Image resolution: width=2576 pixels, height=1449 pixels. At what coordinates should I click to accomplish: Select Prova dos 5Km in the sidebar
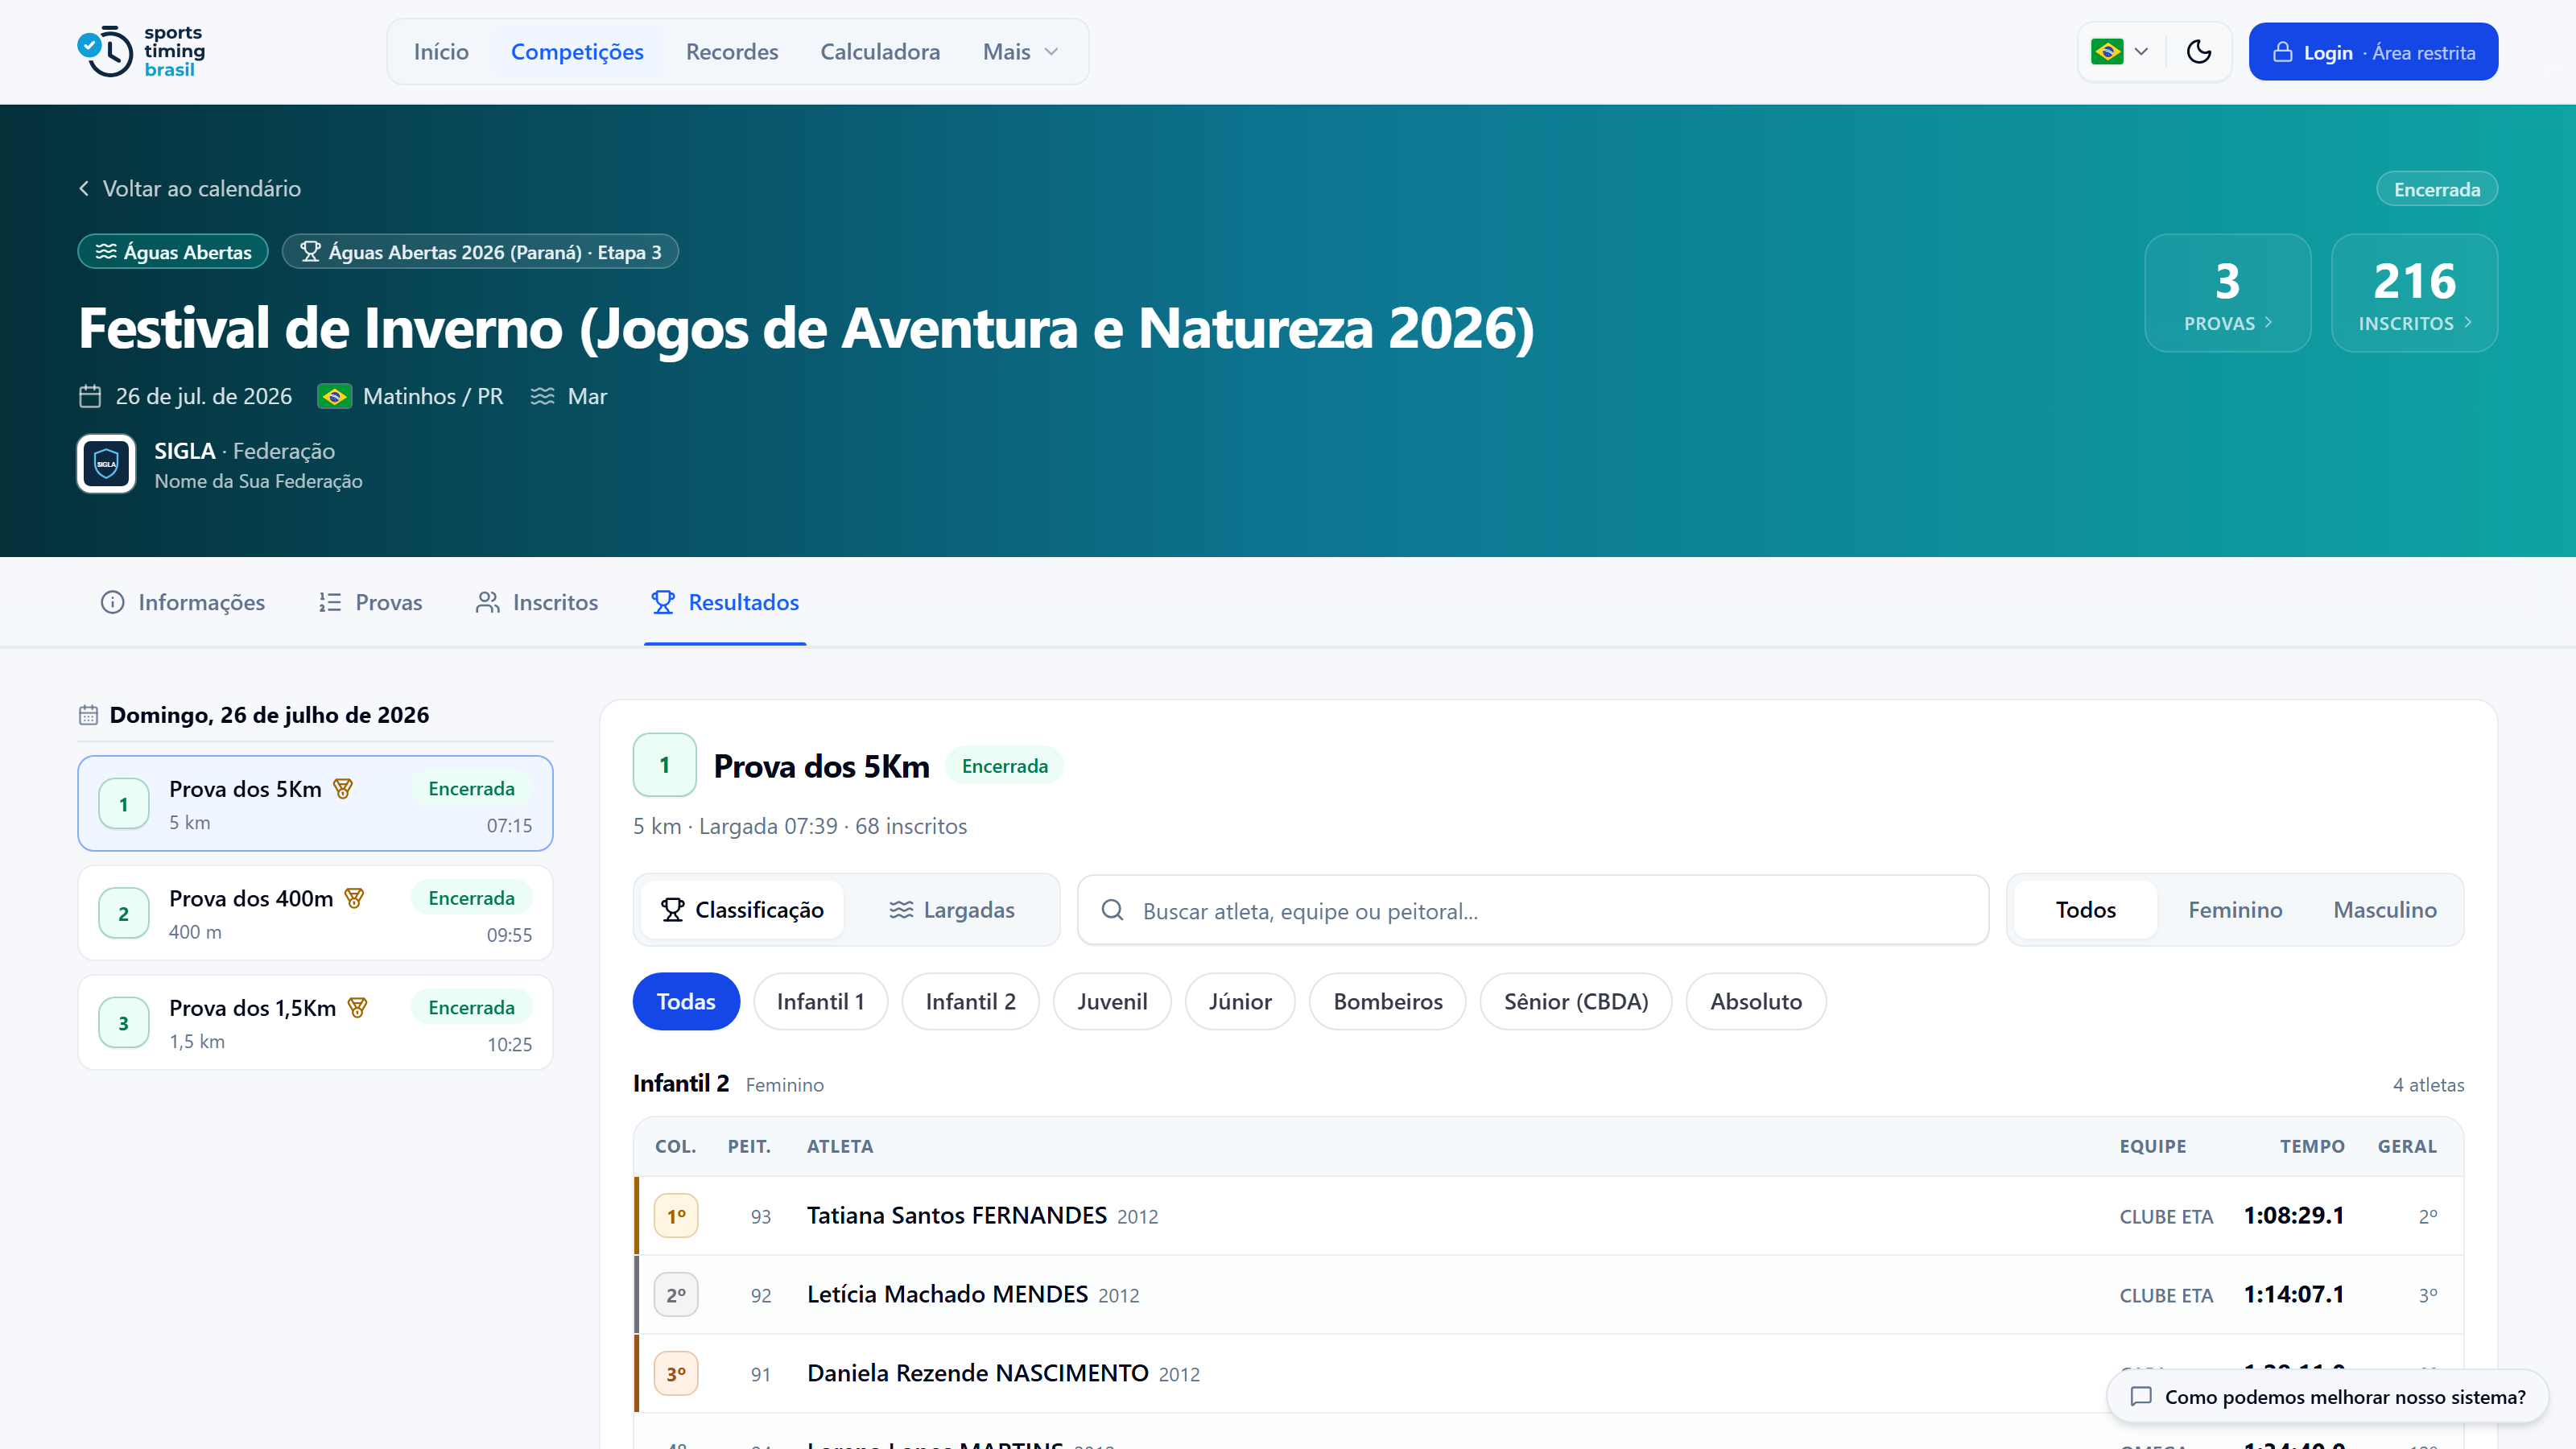tap(315, 804)
